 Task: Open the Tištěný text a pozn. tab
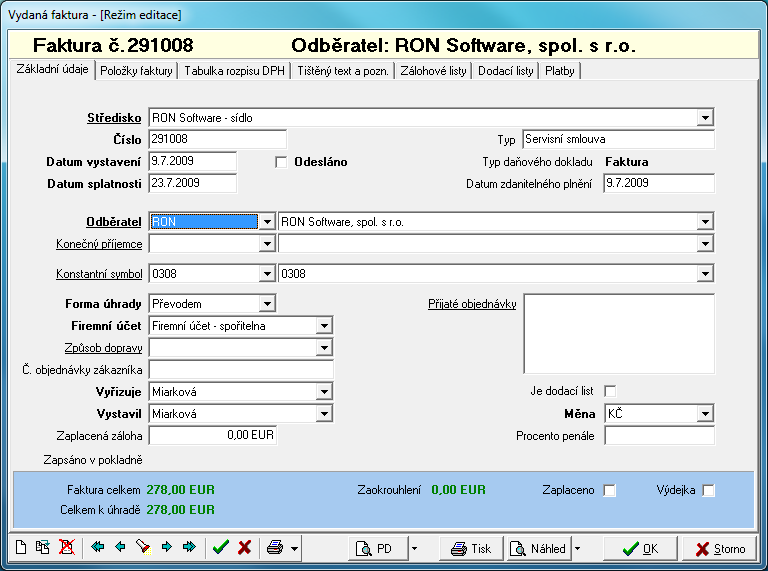pos(343,71)
